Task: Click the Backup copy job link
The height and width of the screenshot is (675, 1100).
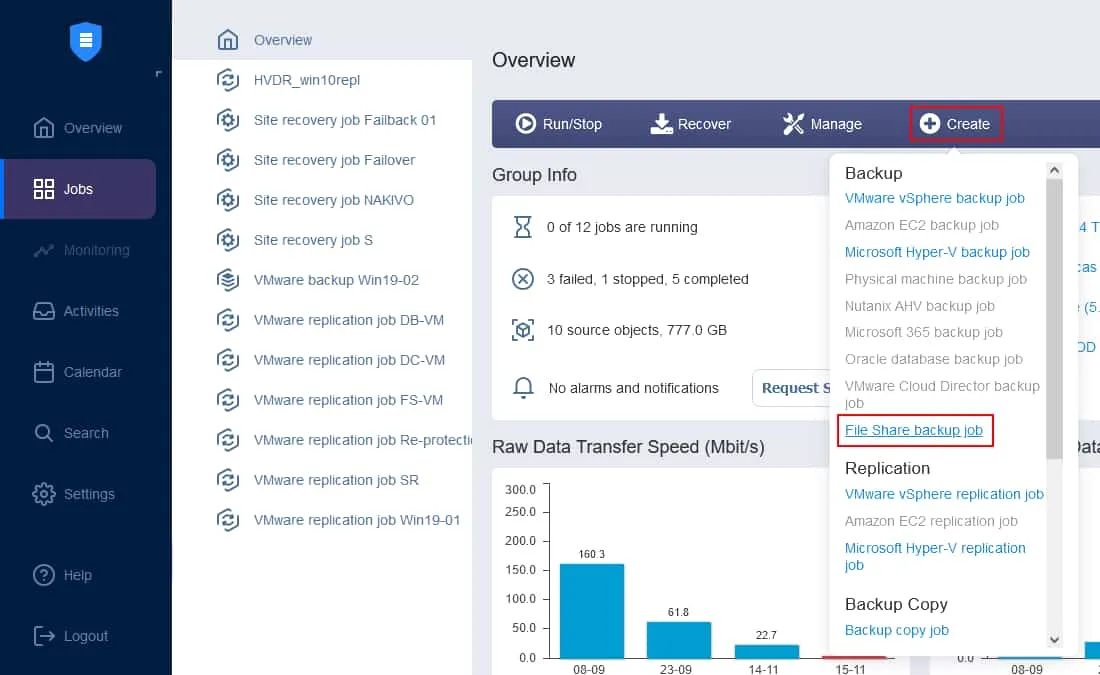Action: pos(896,630)
